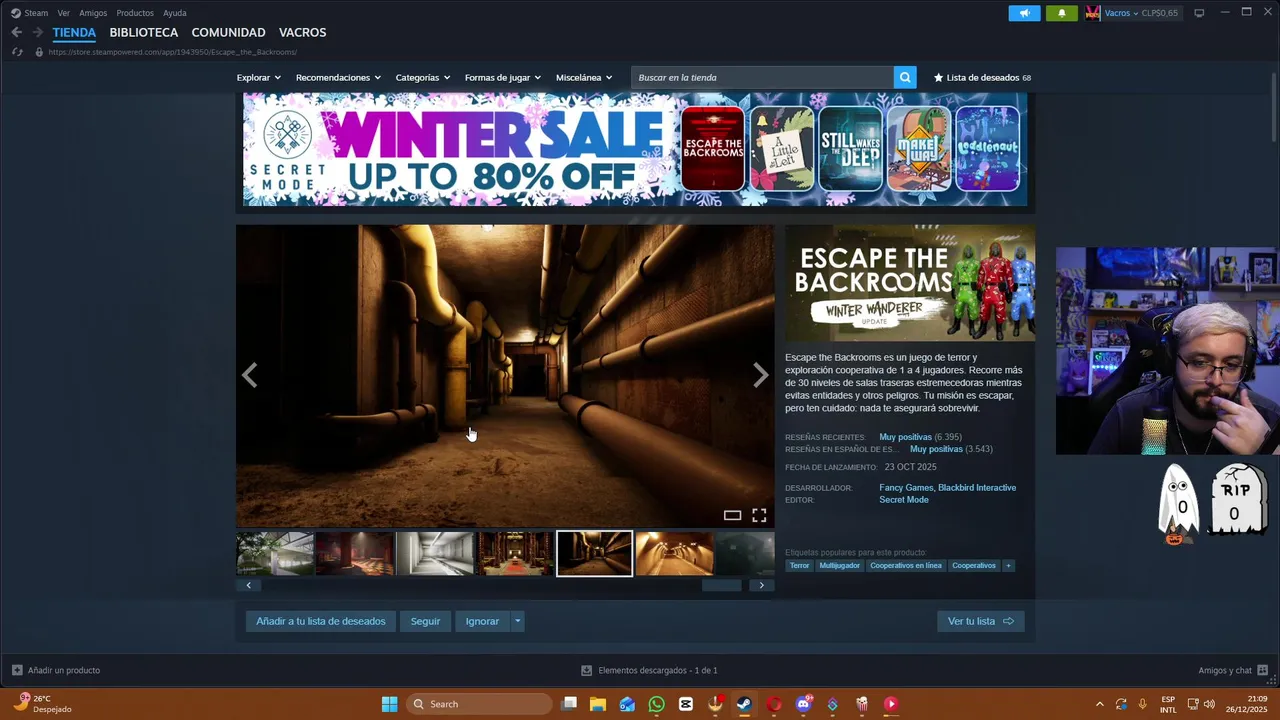Open the Amigos y chat icon
The height and width of the screenshot is (720, 1280).
coord(1263,670)
